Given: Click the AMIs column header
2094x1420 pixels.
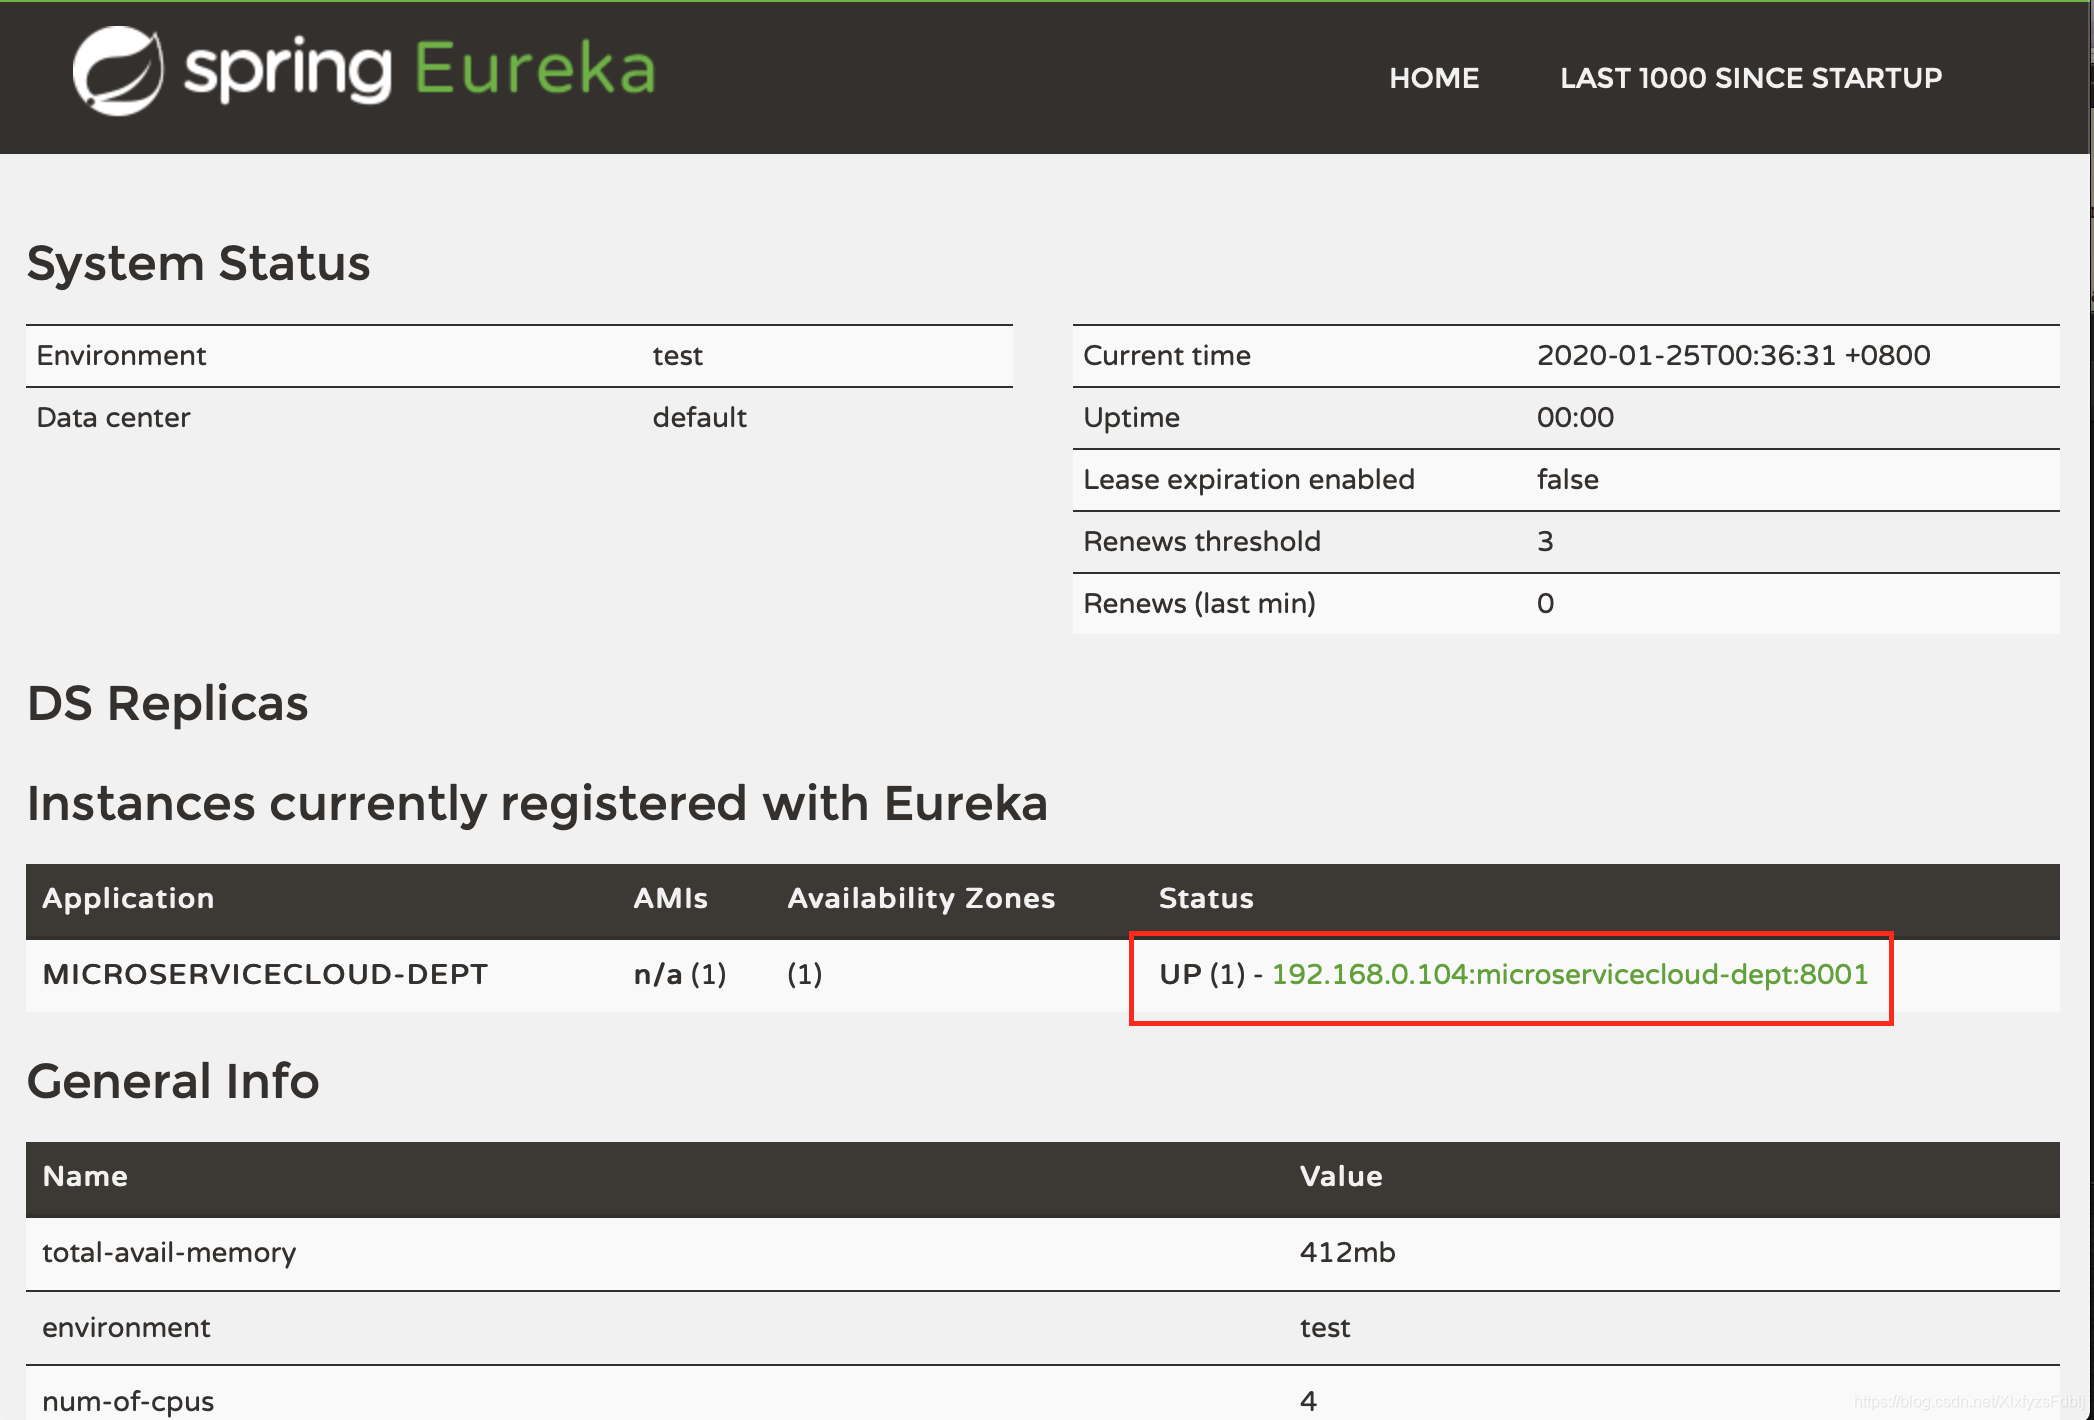Looking at the screenshot, I should pos(670,899).
